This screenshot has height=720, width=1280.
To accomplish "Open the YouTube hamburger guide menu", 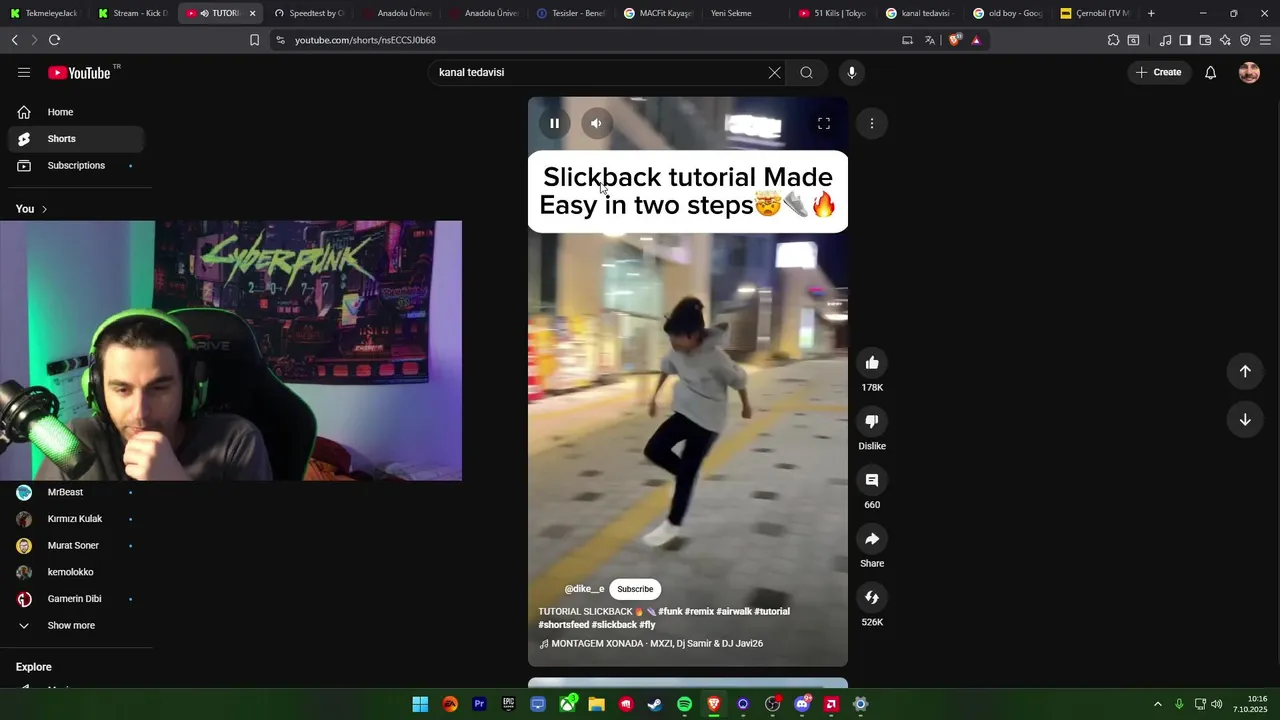I will pos(24,72).
